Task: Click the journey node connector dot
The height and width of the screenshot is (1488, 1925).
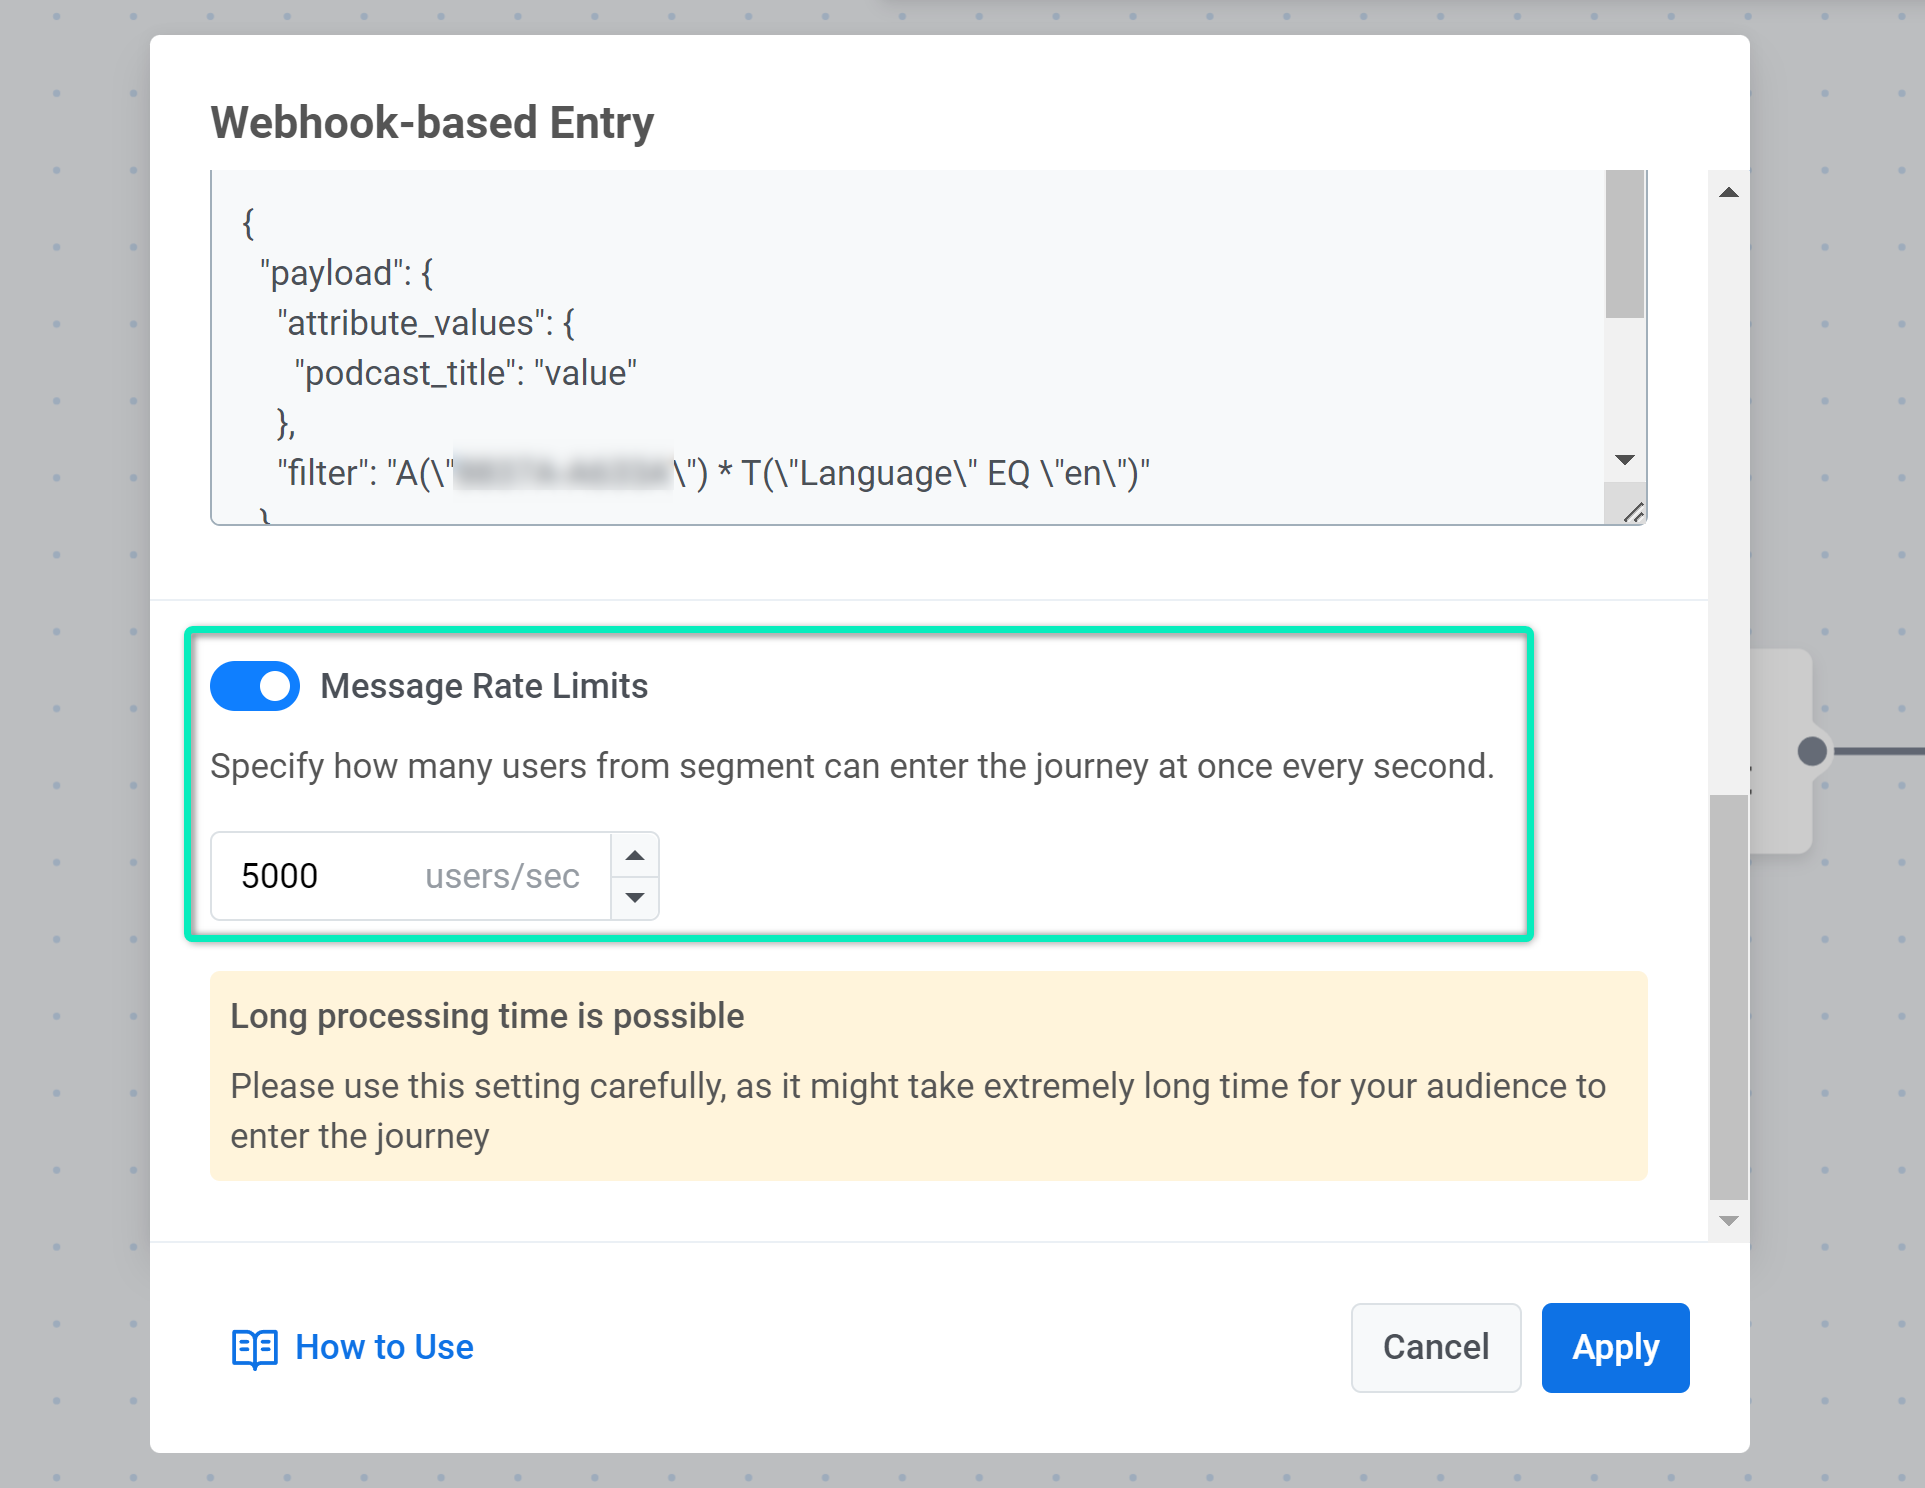Action: (1811, 751)
